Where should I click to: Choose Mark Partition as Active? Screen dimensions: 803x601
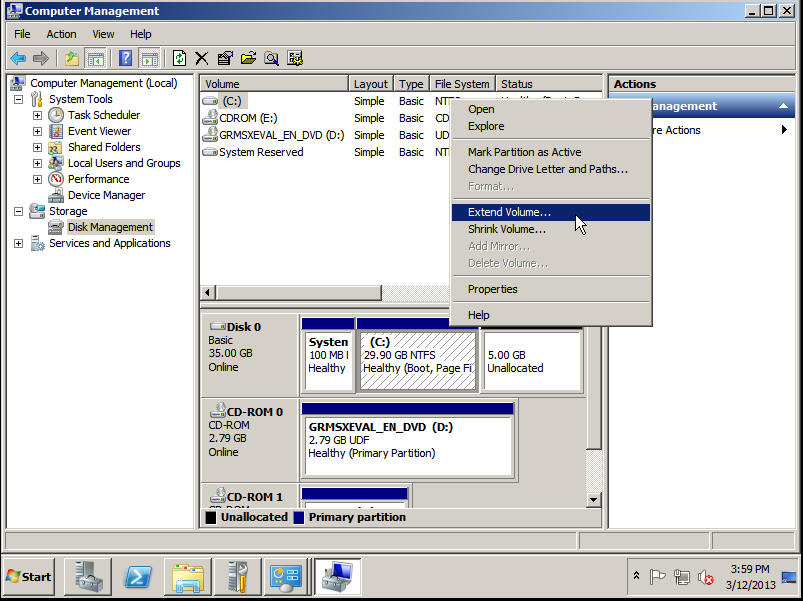551,152
